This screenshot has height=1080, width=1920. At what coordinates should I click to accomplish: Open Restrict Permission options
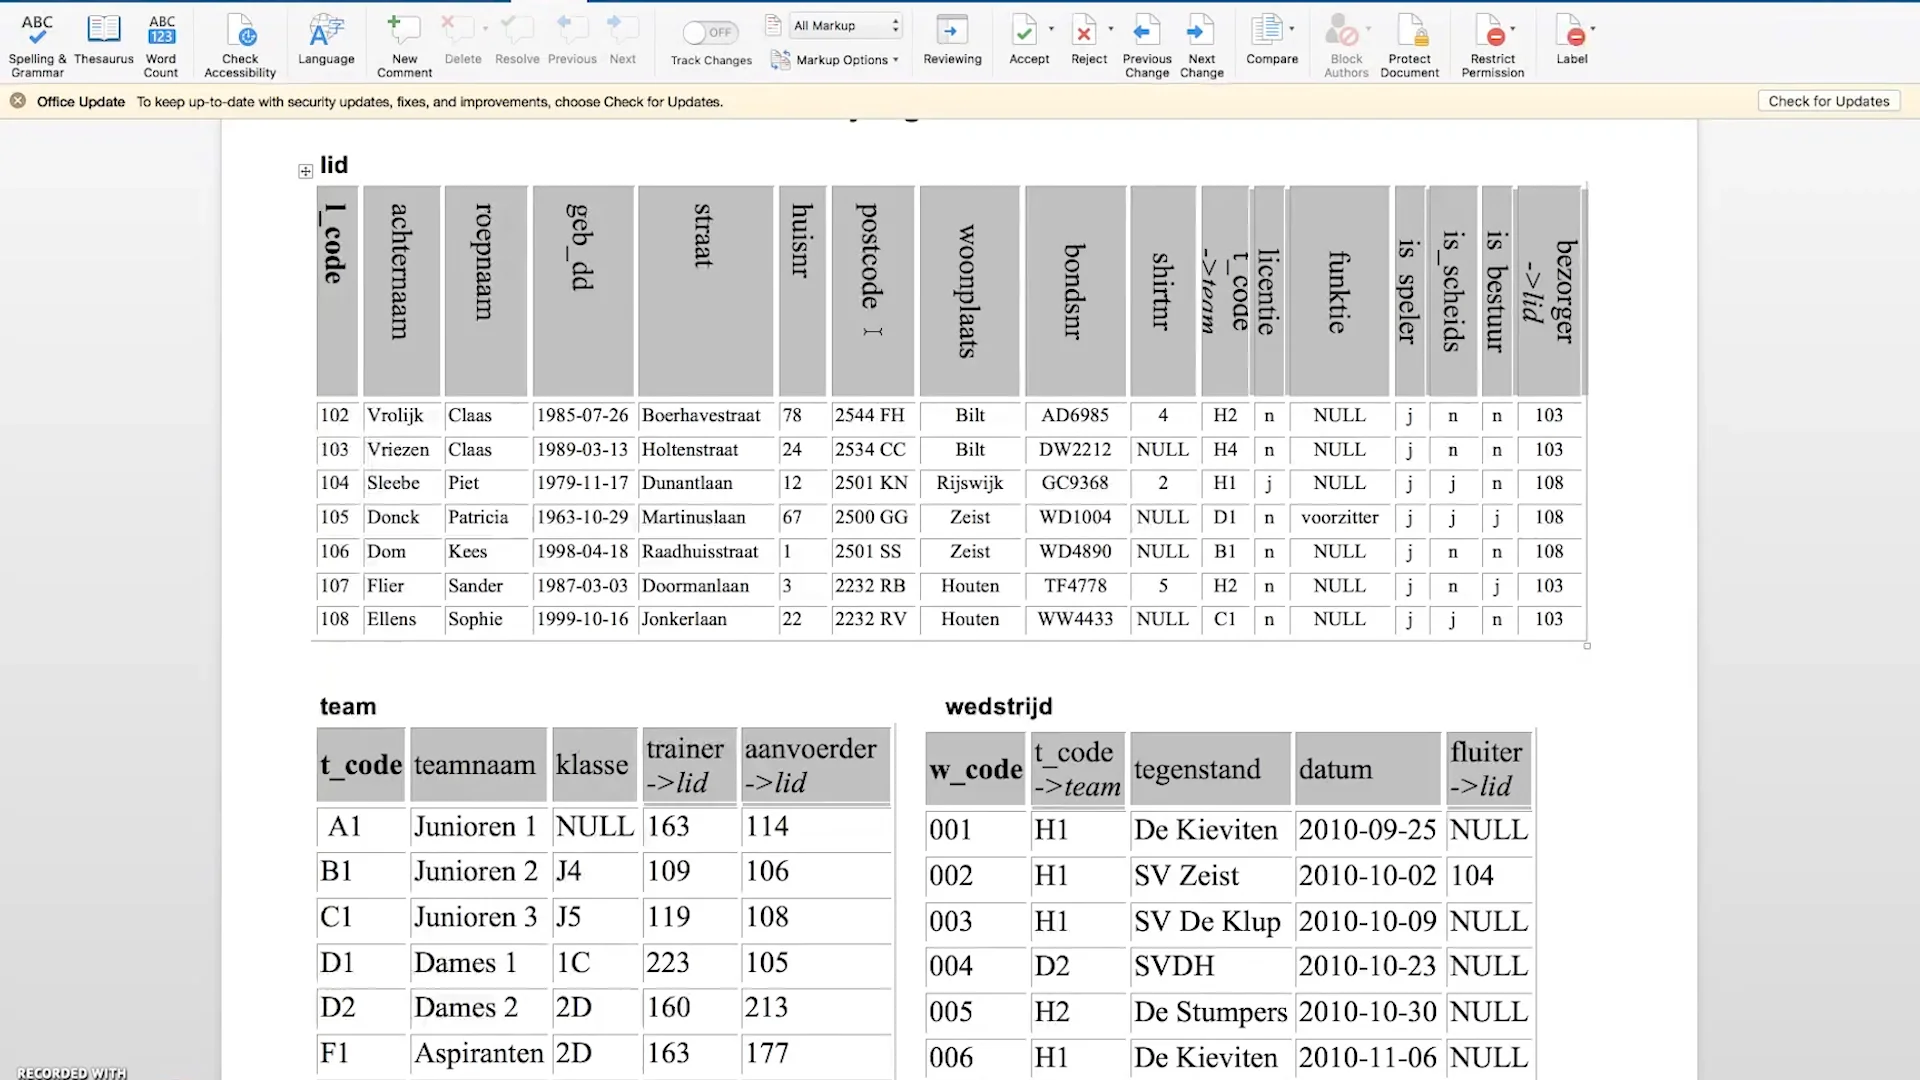click(x=1492, y=42)
